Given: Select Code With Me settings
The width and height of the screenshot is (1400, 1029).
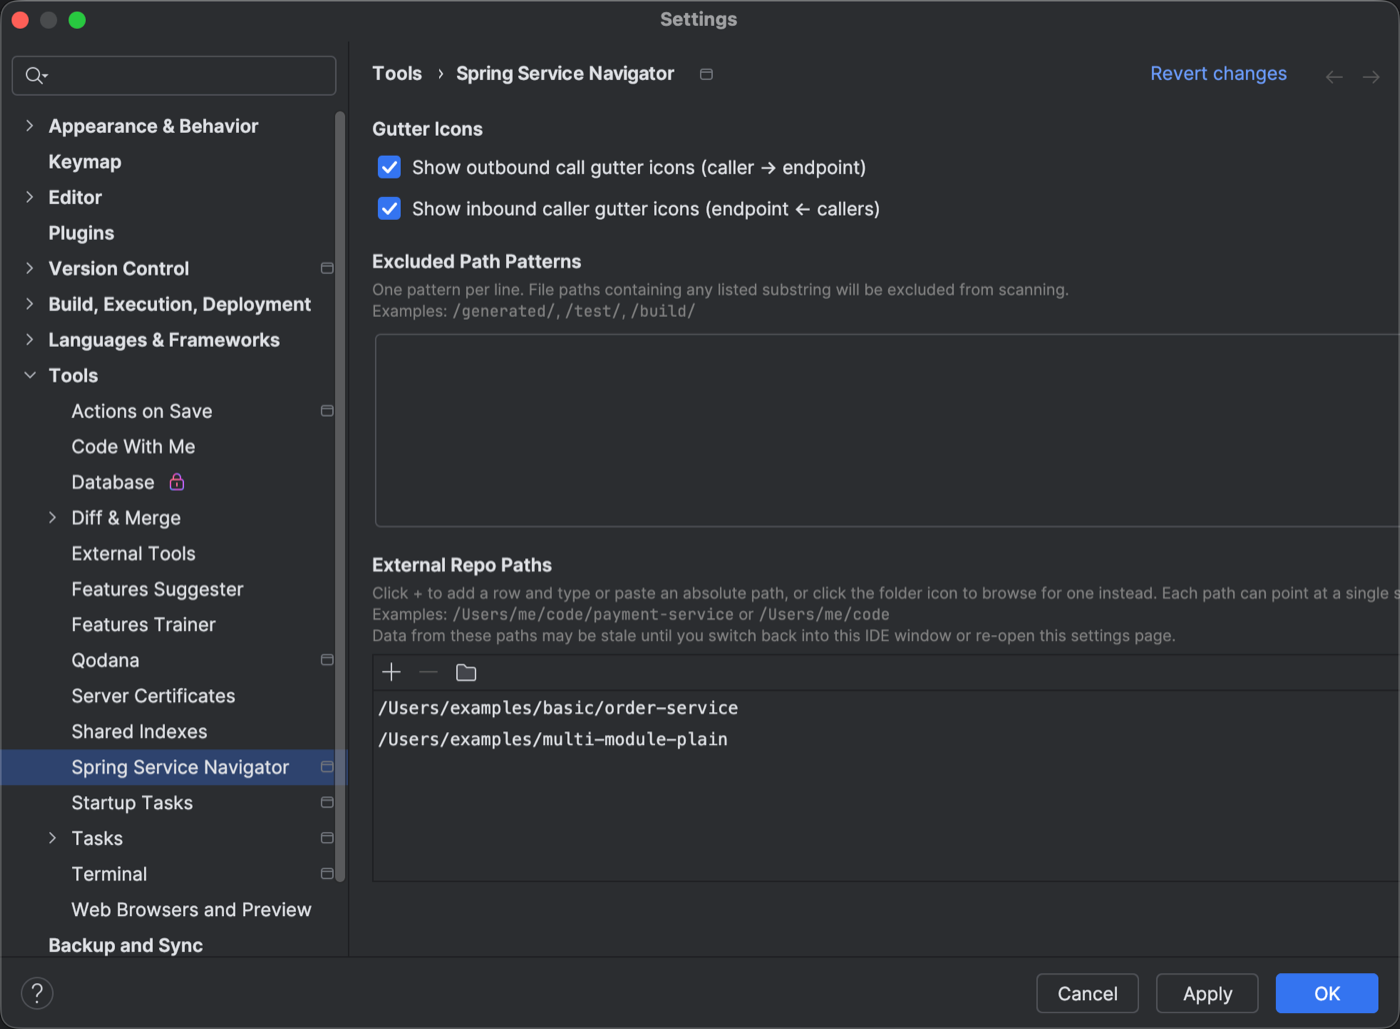Looking at the screenshot, I should click(x=133, y=447).
